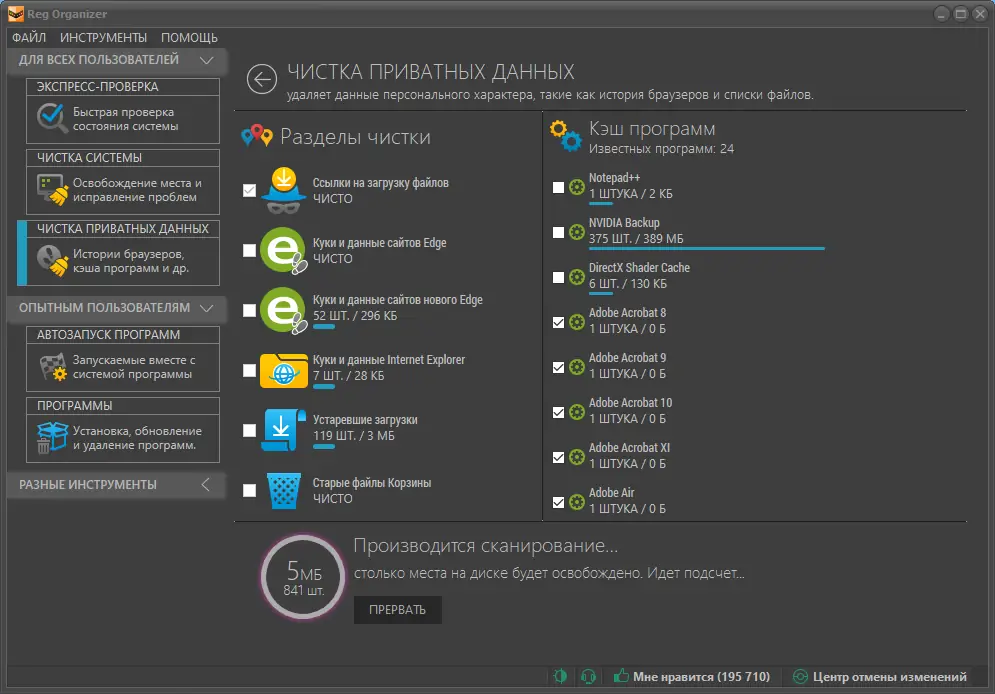Screen dimensions: 995x694
Task: Click the system cleanup monitor broom icon
Action: [x=52, y=189]
